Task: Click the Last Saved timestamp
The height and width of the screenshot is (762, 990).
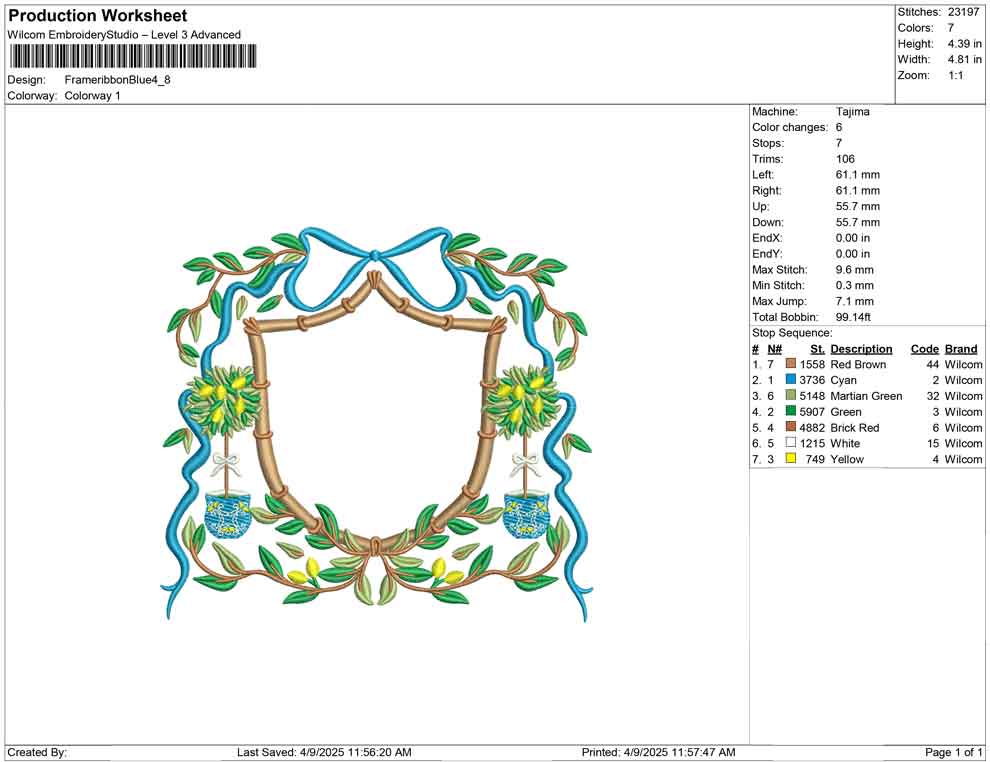Action: tap(325, 752)
